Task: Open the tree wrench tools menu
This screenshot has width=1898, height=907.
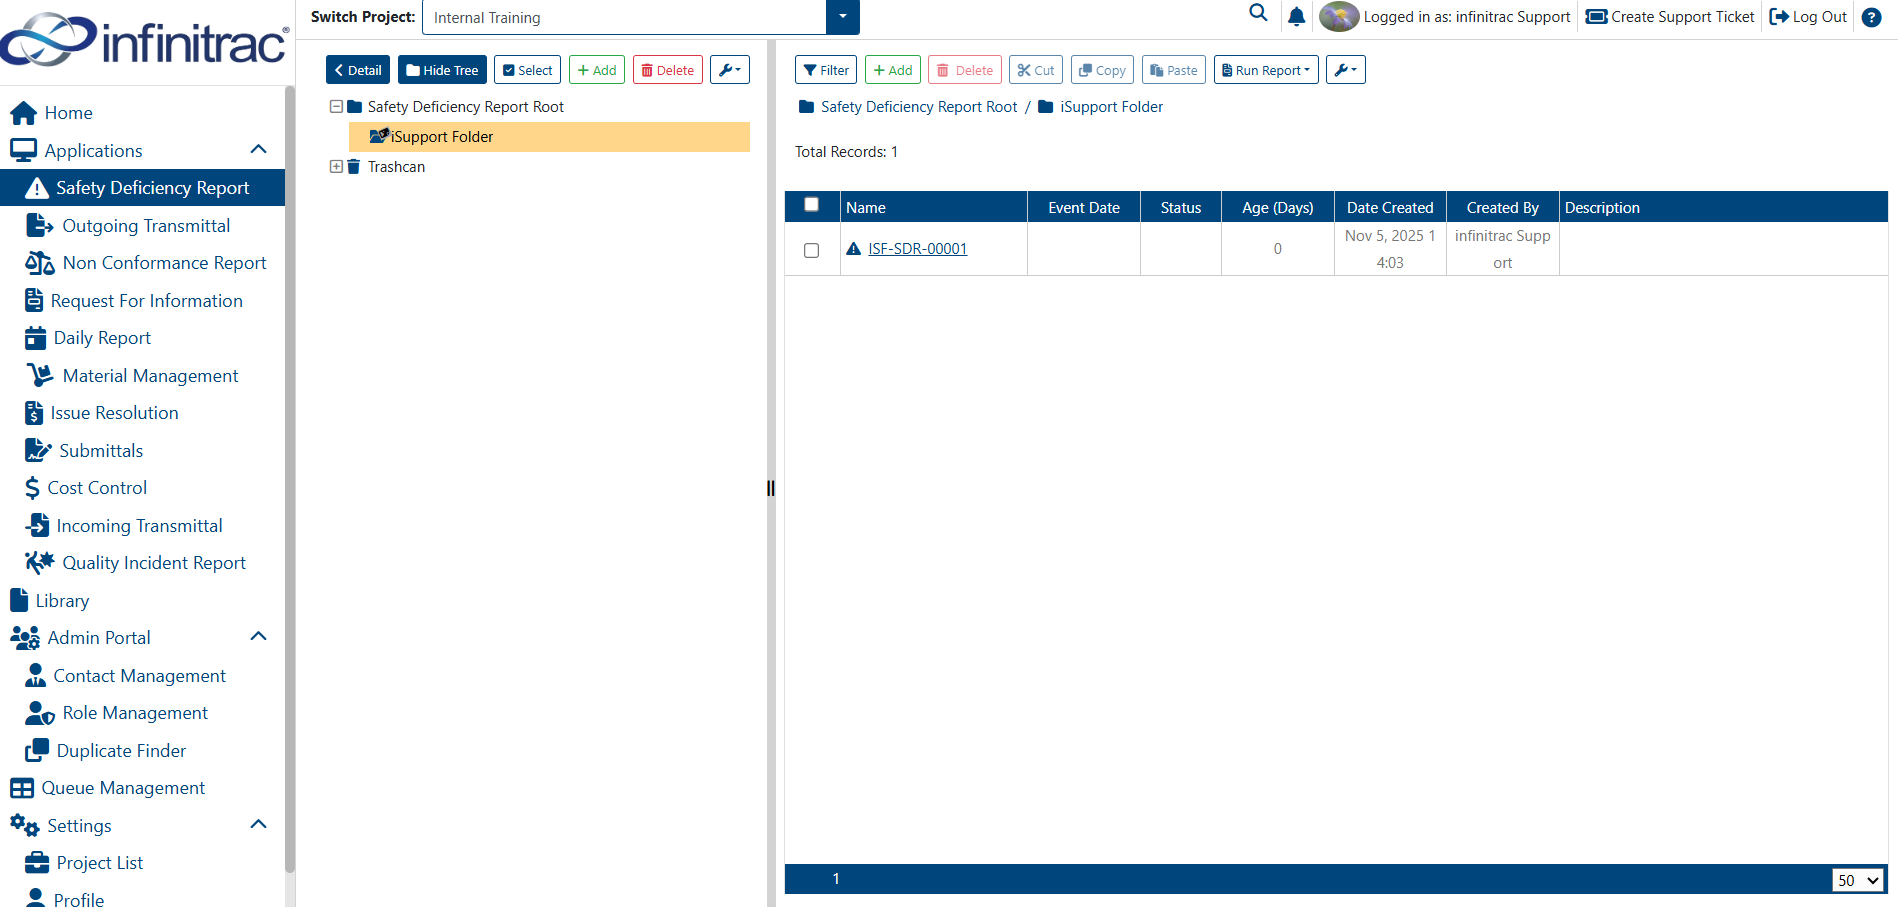Action: click(730, 70)
